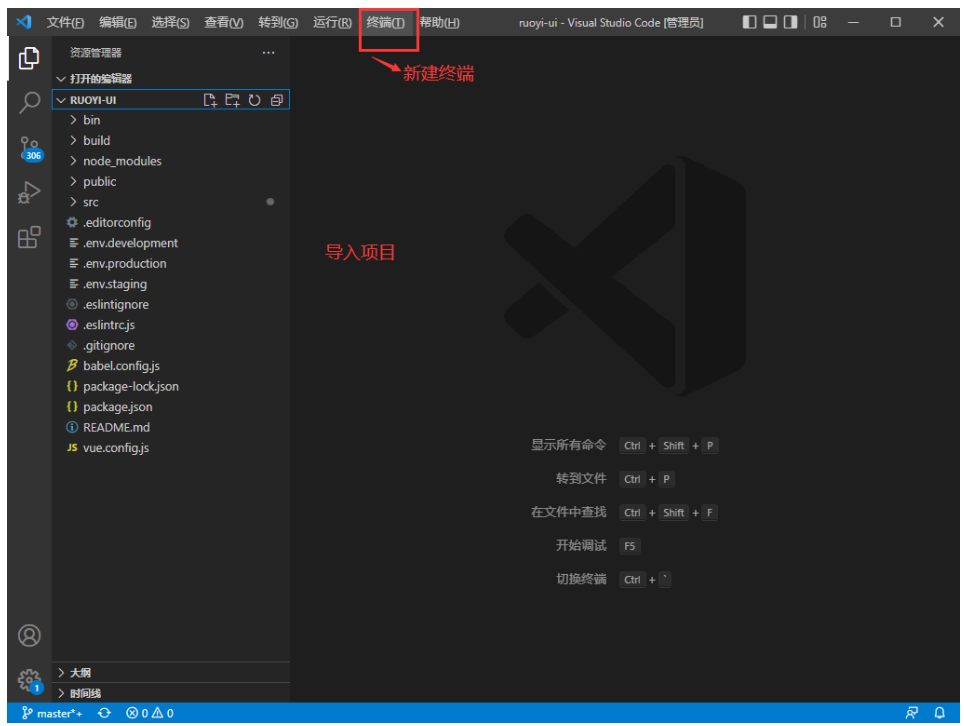Open explorer more actions ellipsis
This screenshot has height=726, width=964.
pos(268,53)
